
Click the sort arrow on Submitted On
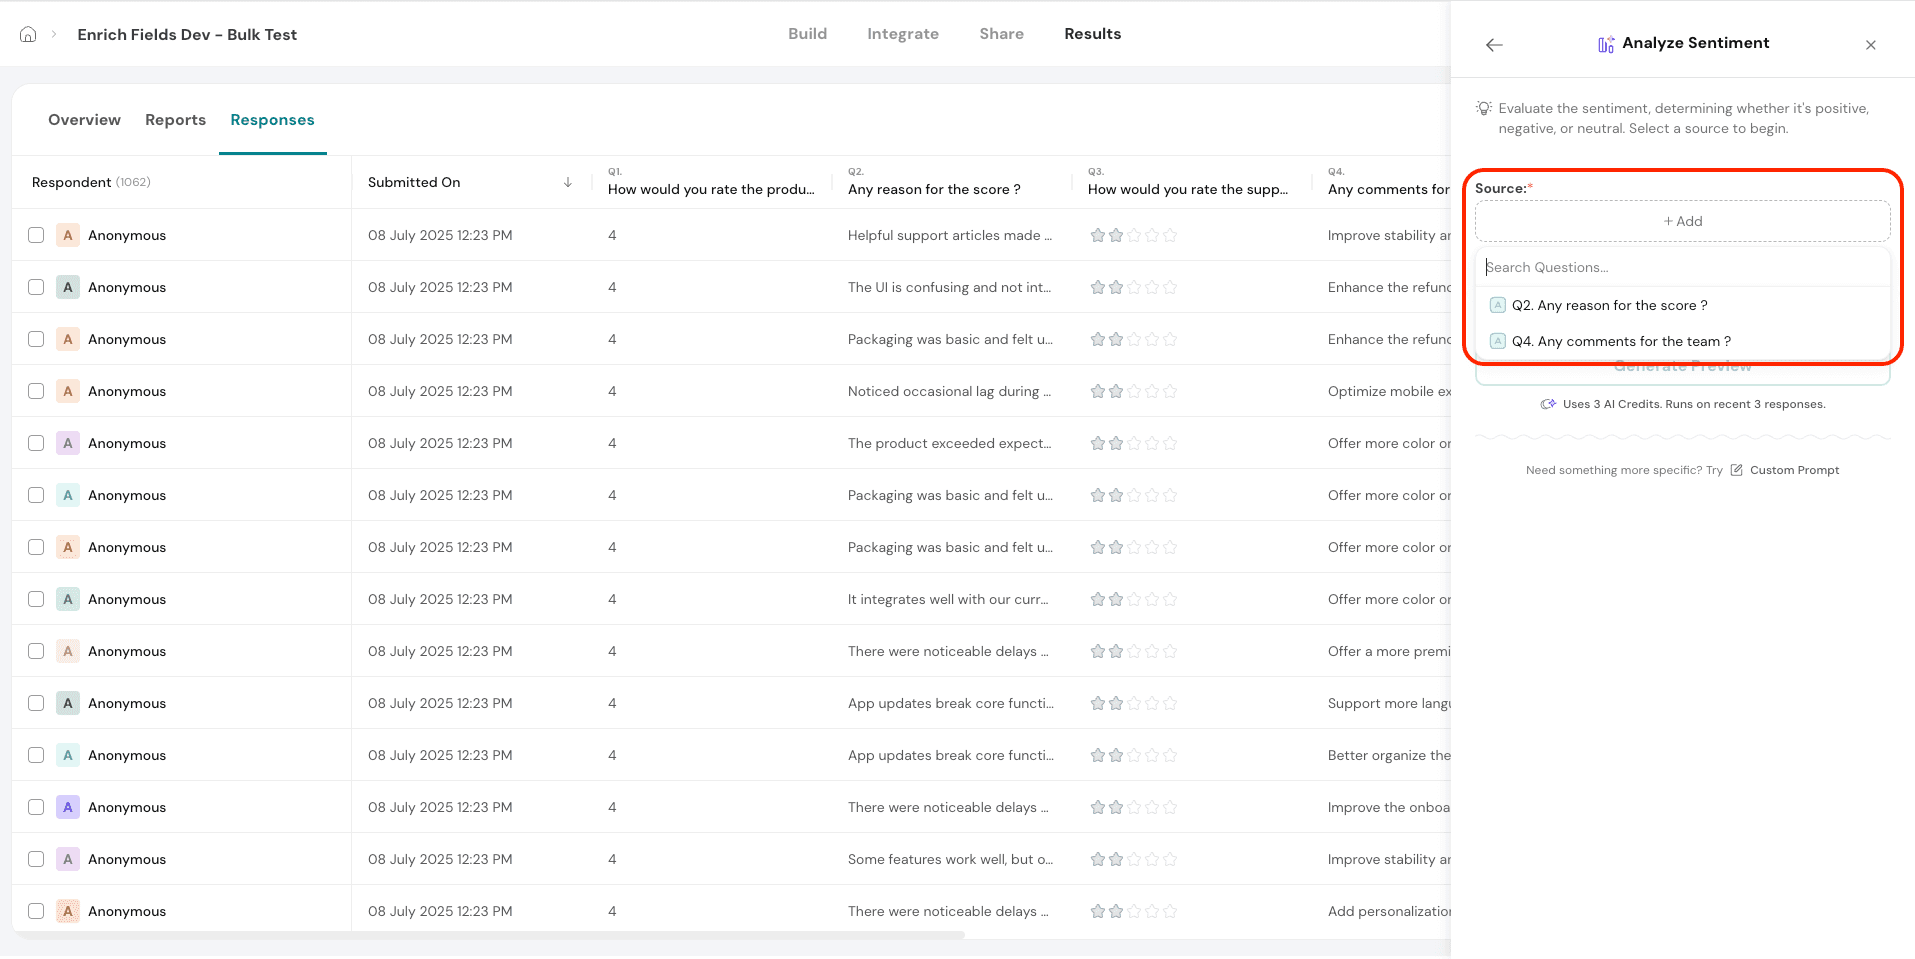[567, 182]
